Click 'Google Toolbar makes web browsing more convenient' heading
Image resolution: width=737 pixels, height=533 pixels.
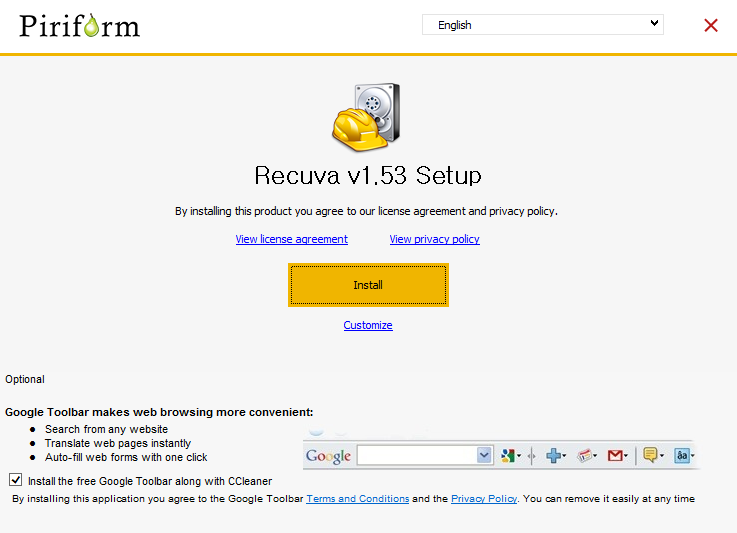pyautogui.click(x=159, y=412)
